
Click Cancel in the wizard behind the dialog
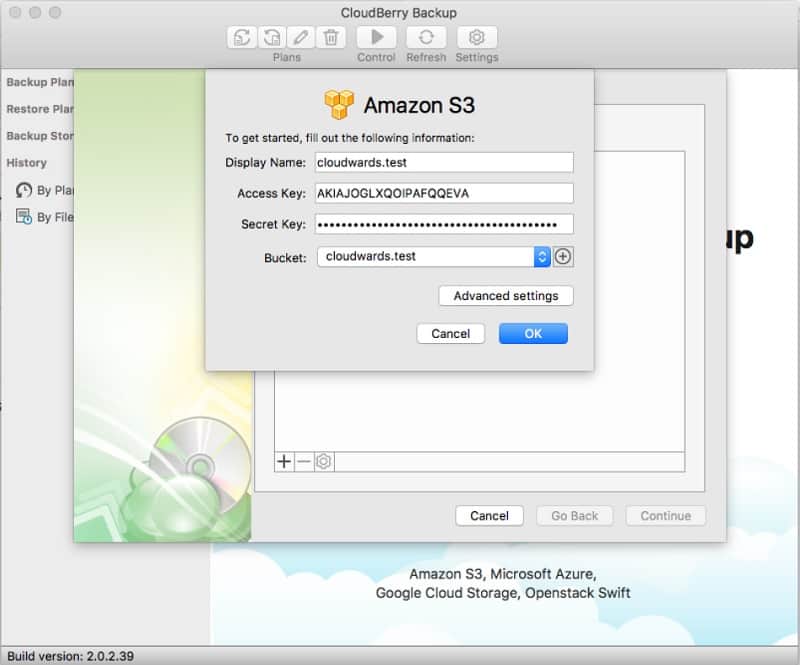point(489,516)
